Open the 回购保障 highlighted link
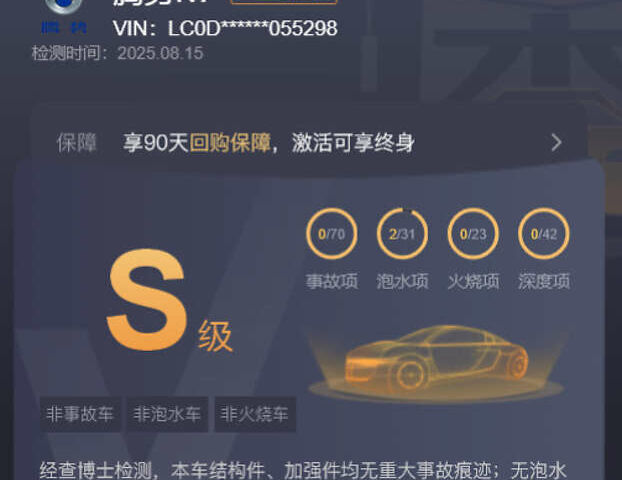 click(x=230, y=143)
